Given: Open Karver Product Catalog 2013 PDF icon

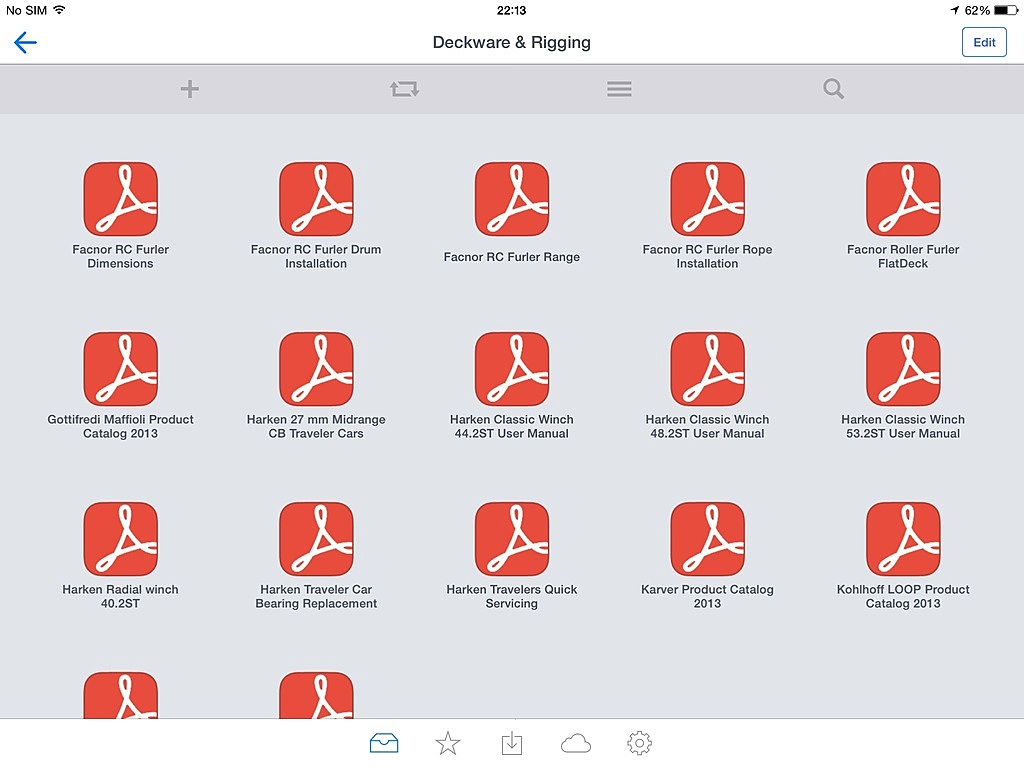Looking at the screenshot, I should point(707,539).
